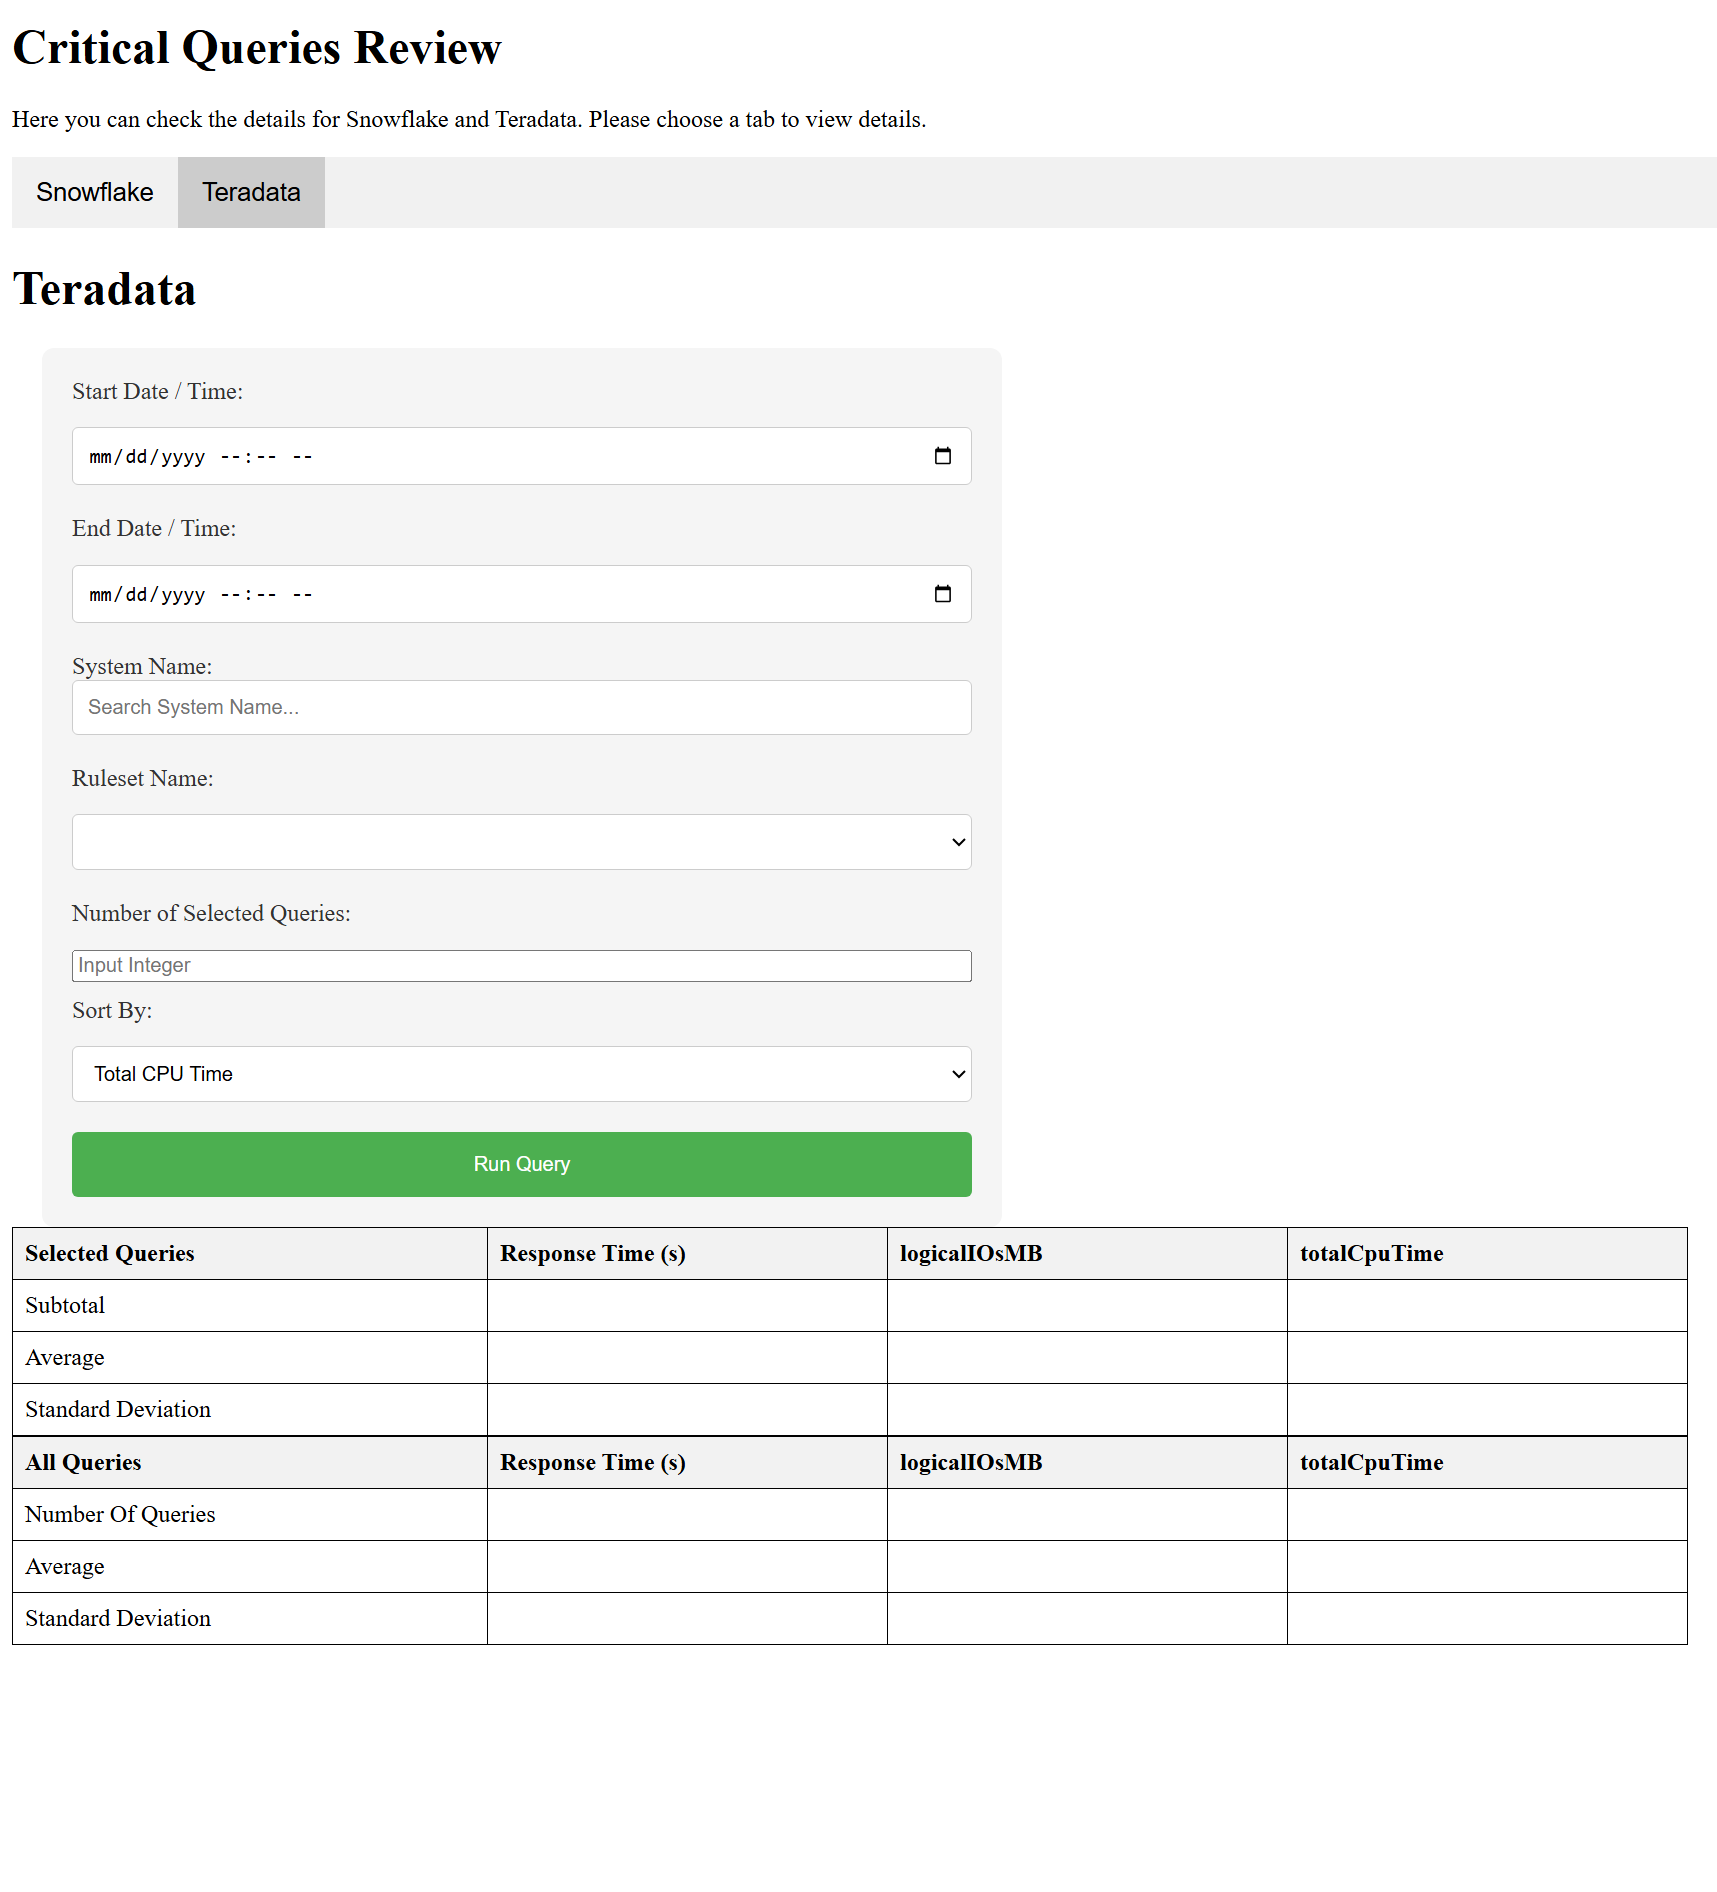The height and width of the screenshot is (1892, 1717).
Task: Open calendar picker for End Date / Time
Action: [942, 594]
